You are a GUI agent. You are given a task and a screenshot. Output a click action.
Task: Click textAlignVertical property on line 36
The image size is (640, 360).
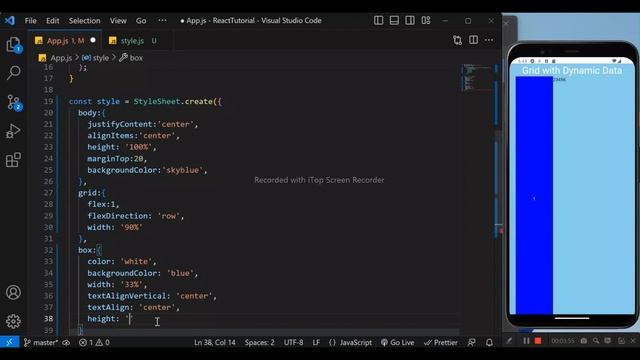pos(127,296)
